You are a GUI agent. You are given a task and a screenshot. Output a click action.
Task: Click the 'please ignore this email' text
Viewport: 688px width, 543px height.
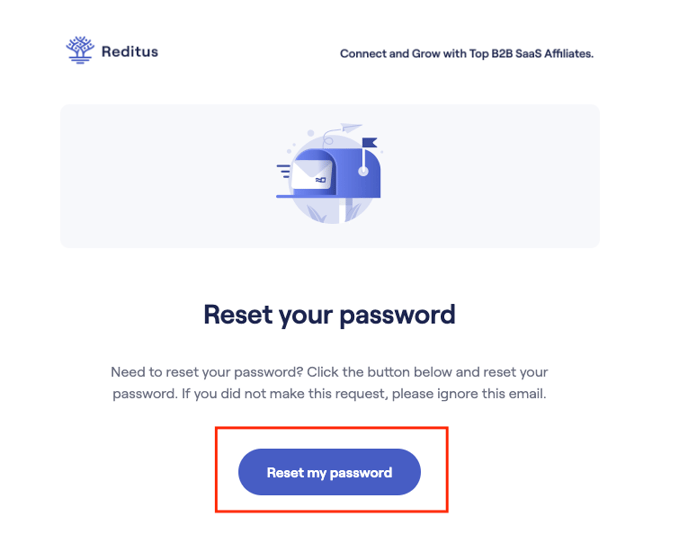tap(469, 393)
